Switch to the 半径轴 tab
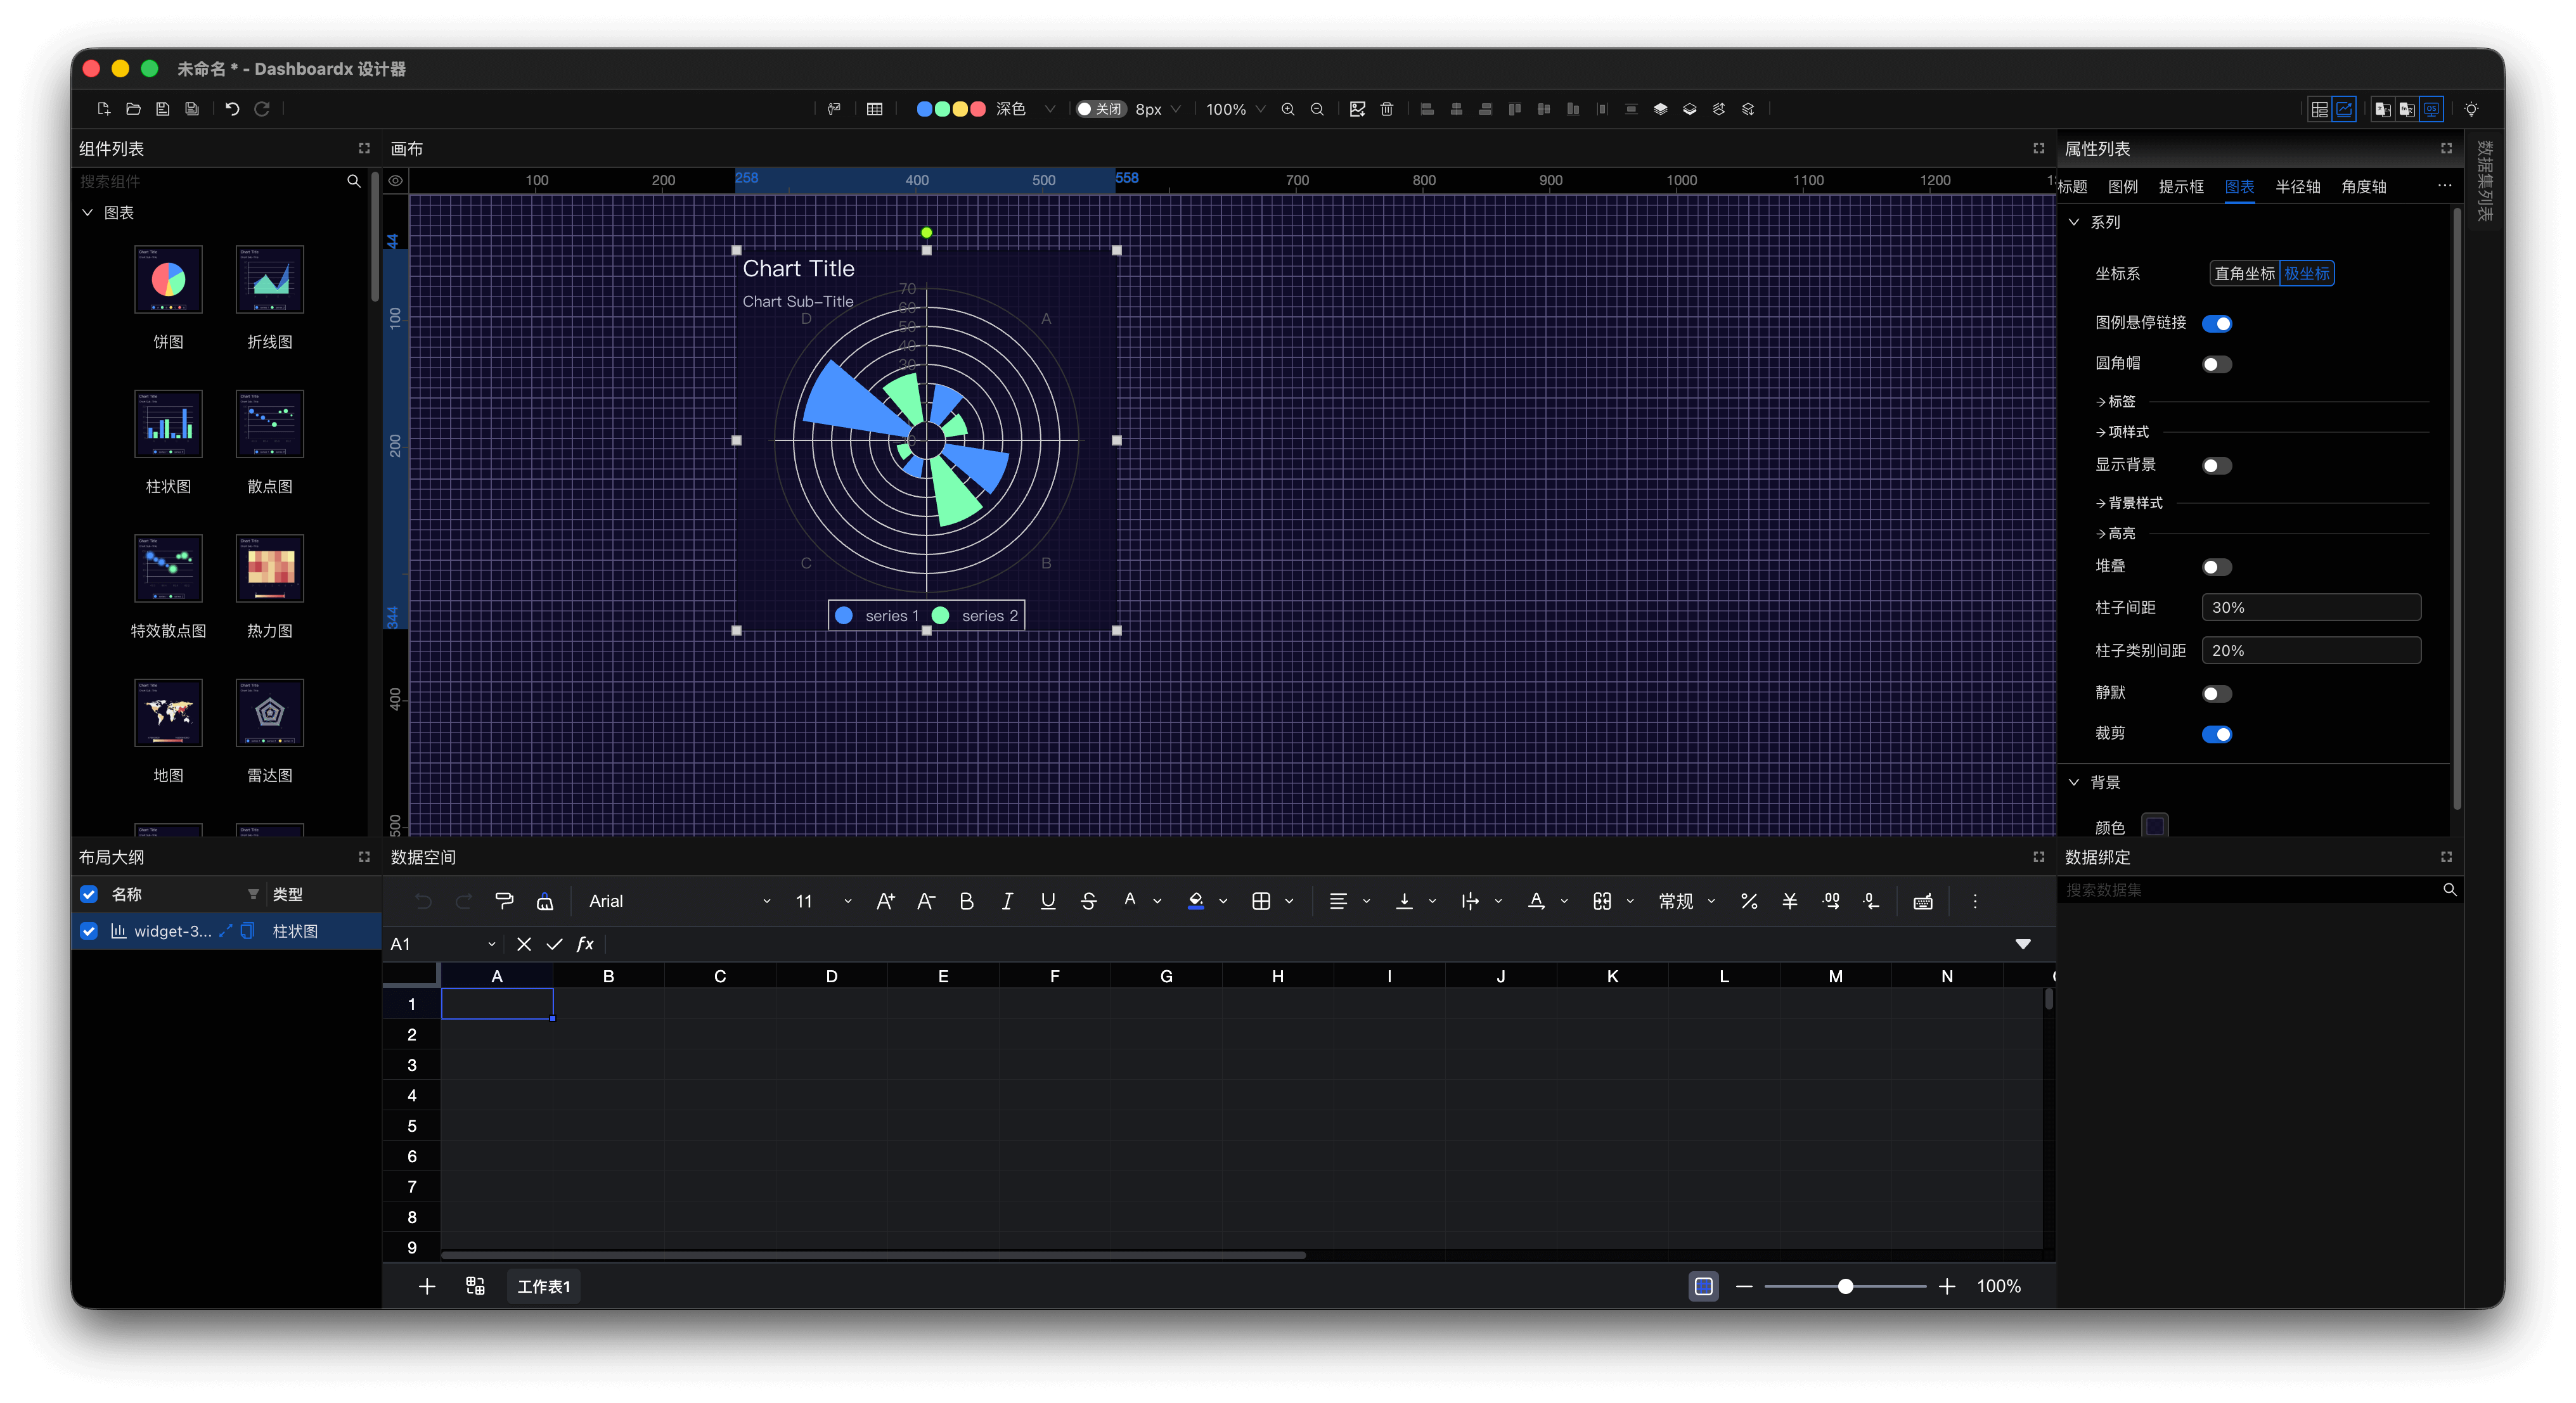Viewport: 2576px width, 1403px height. click(2297, 187)
